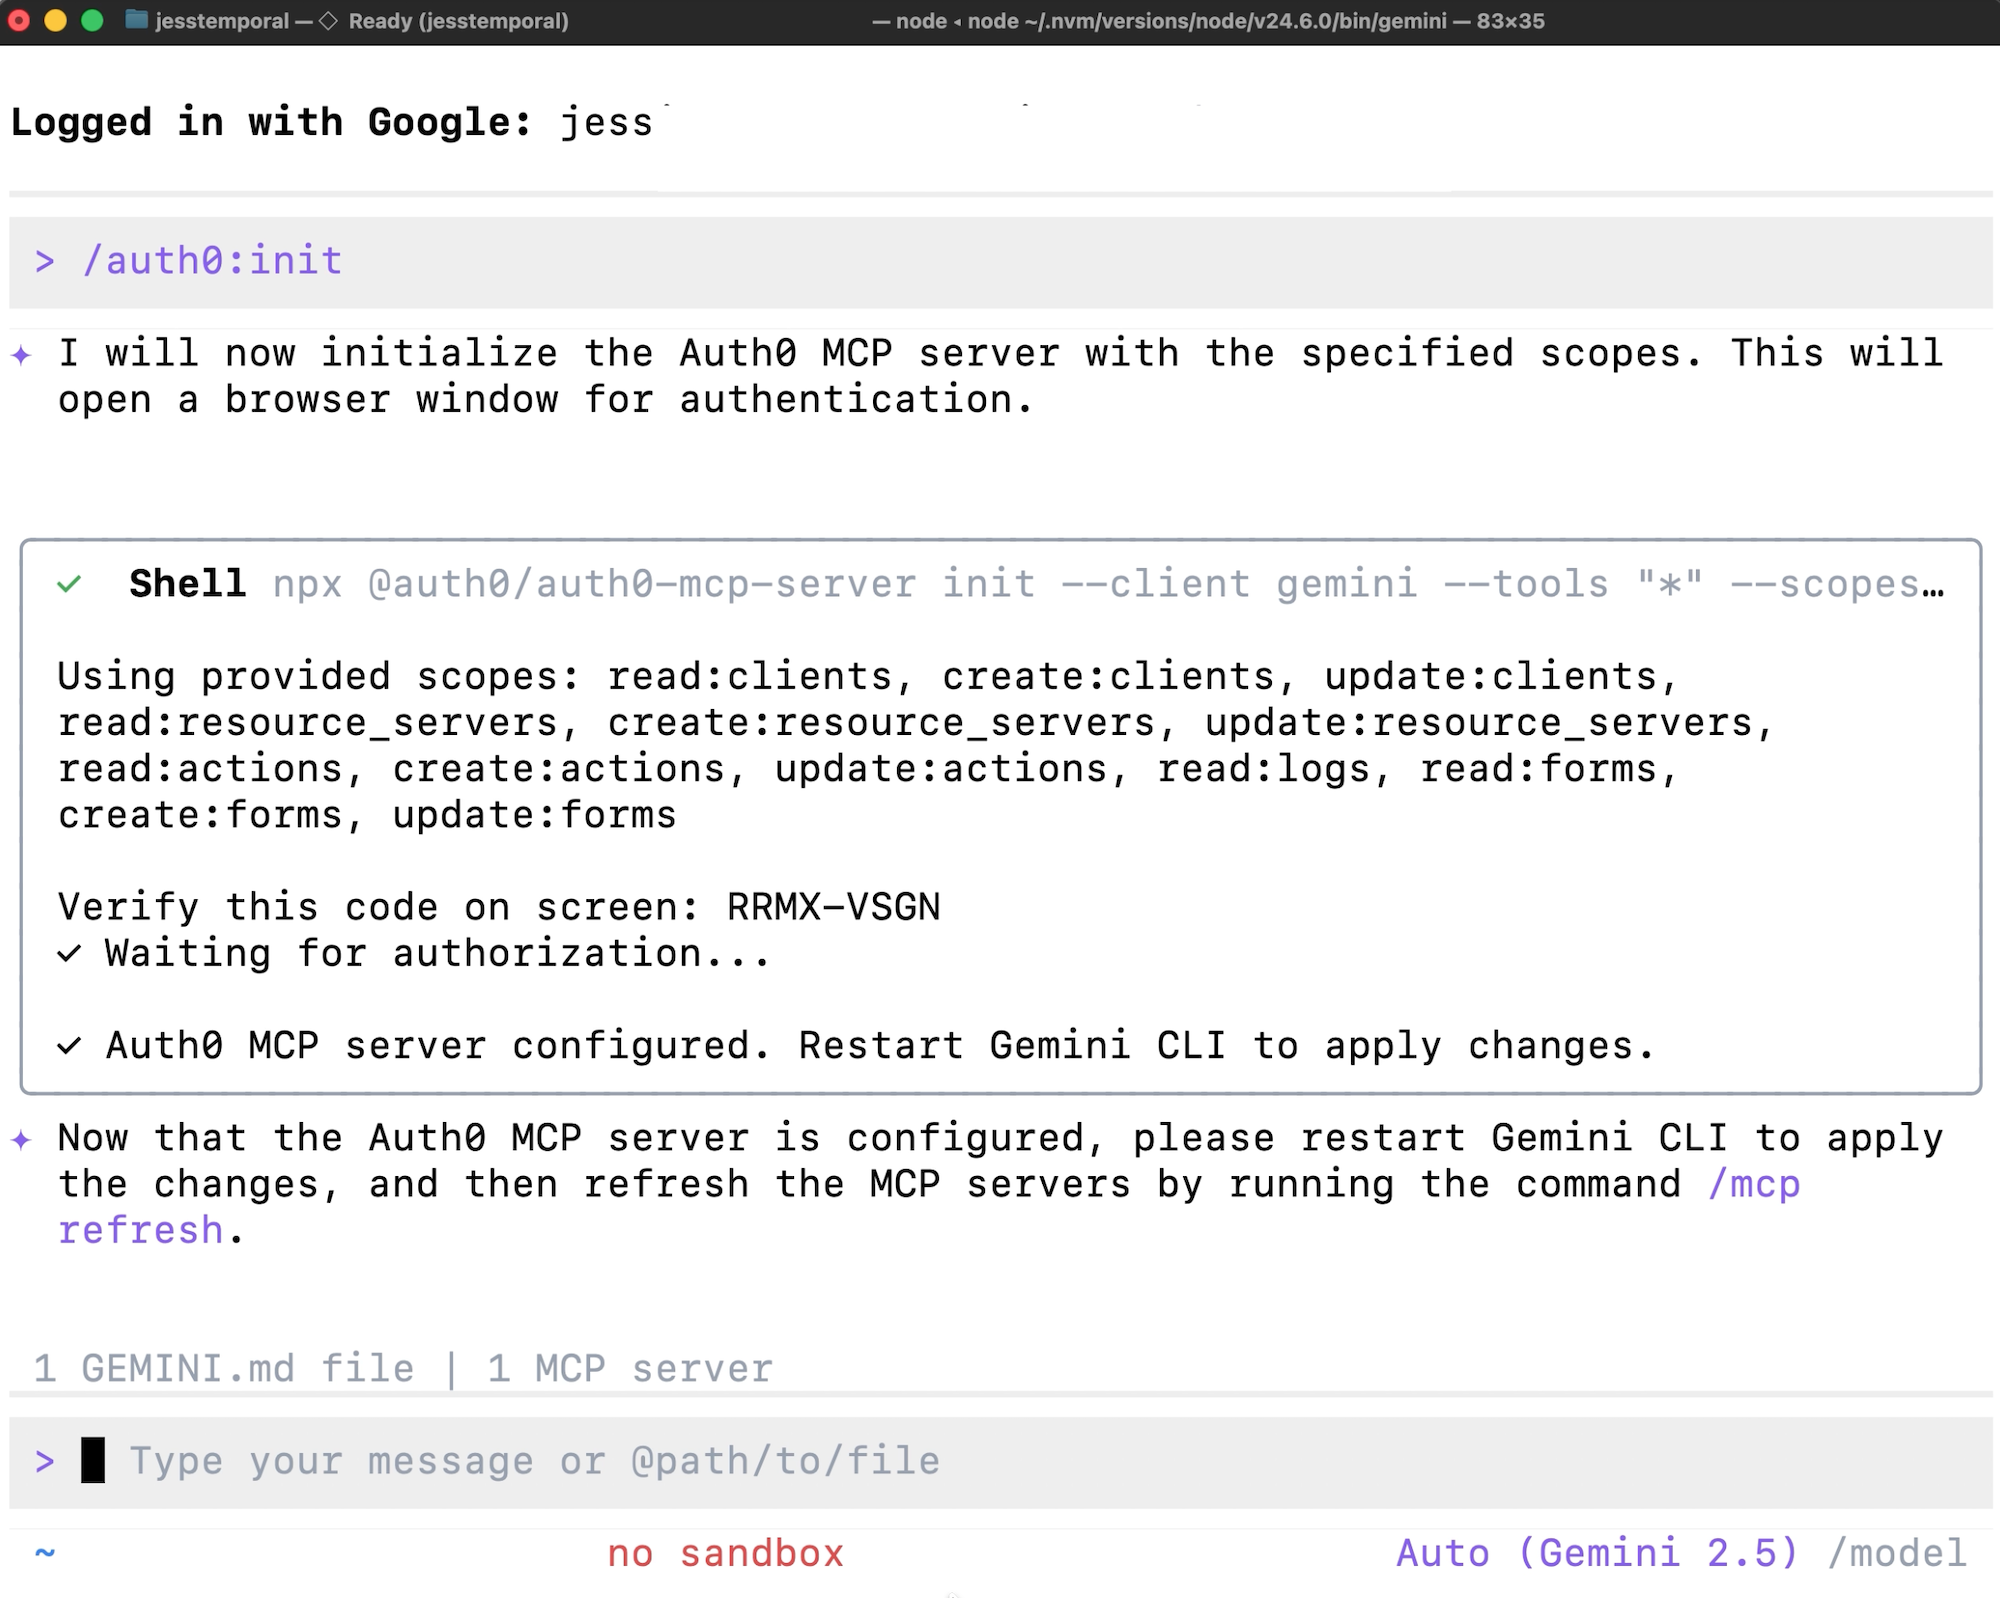Click the folder icon in the title bar
Image resolution: width=2000 pixels, height=1598 pixels.
pyautogui.click(x=135, y=20)
